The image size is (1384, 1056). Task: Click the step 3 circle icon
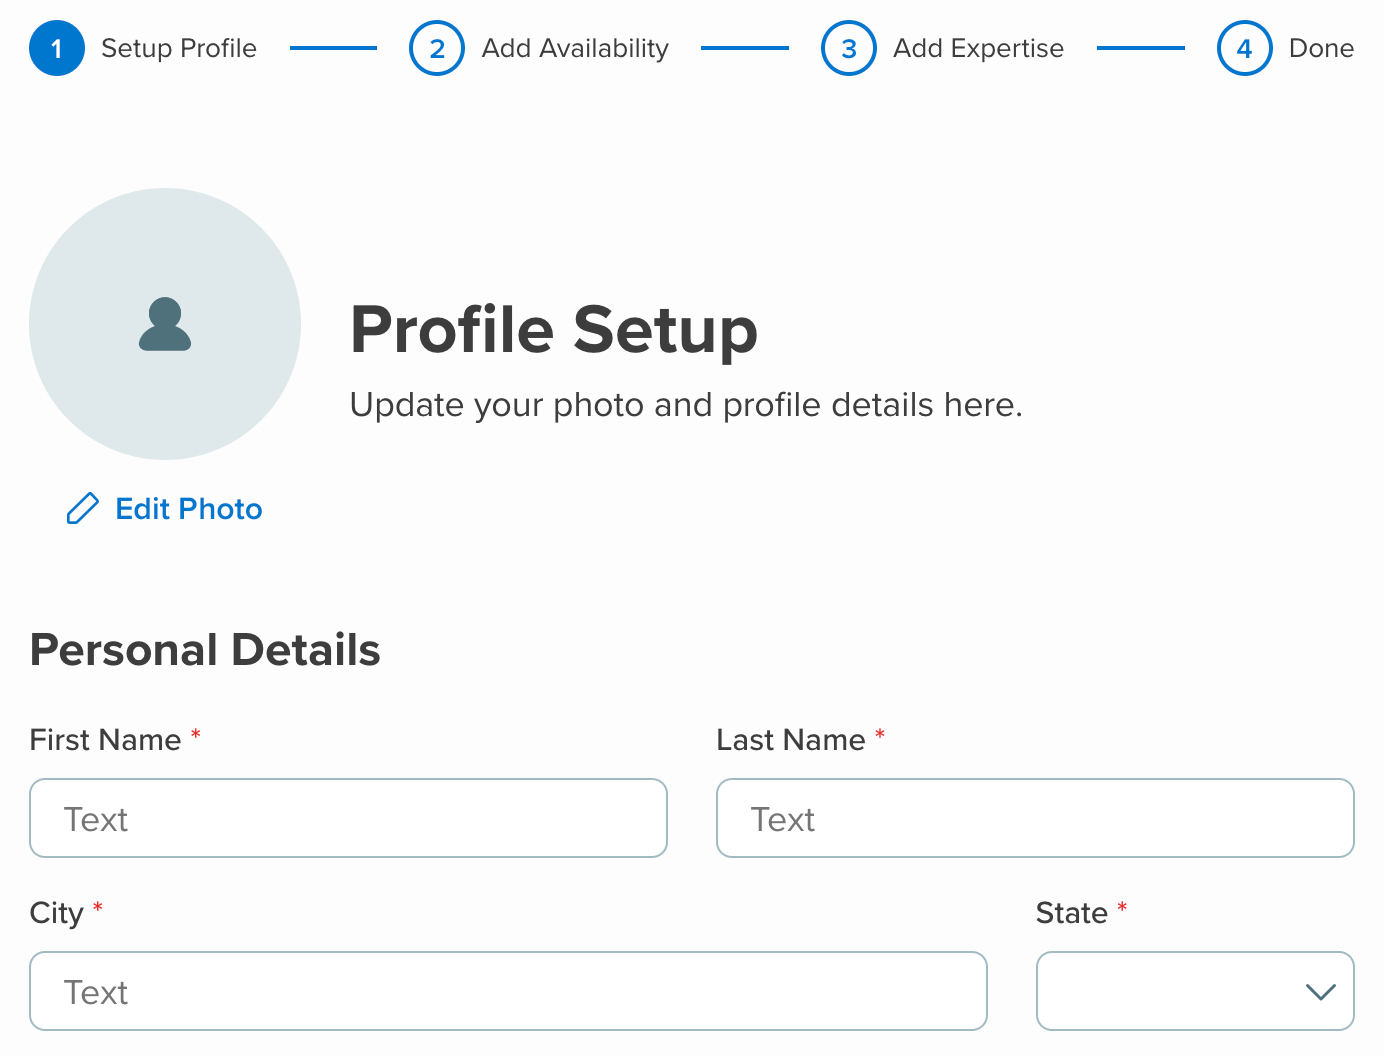pos(849,48)
